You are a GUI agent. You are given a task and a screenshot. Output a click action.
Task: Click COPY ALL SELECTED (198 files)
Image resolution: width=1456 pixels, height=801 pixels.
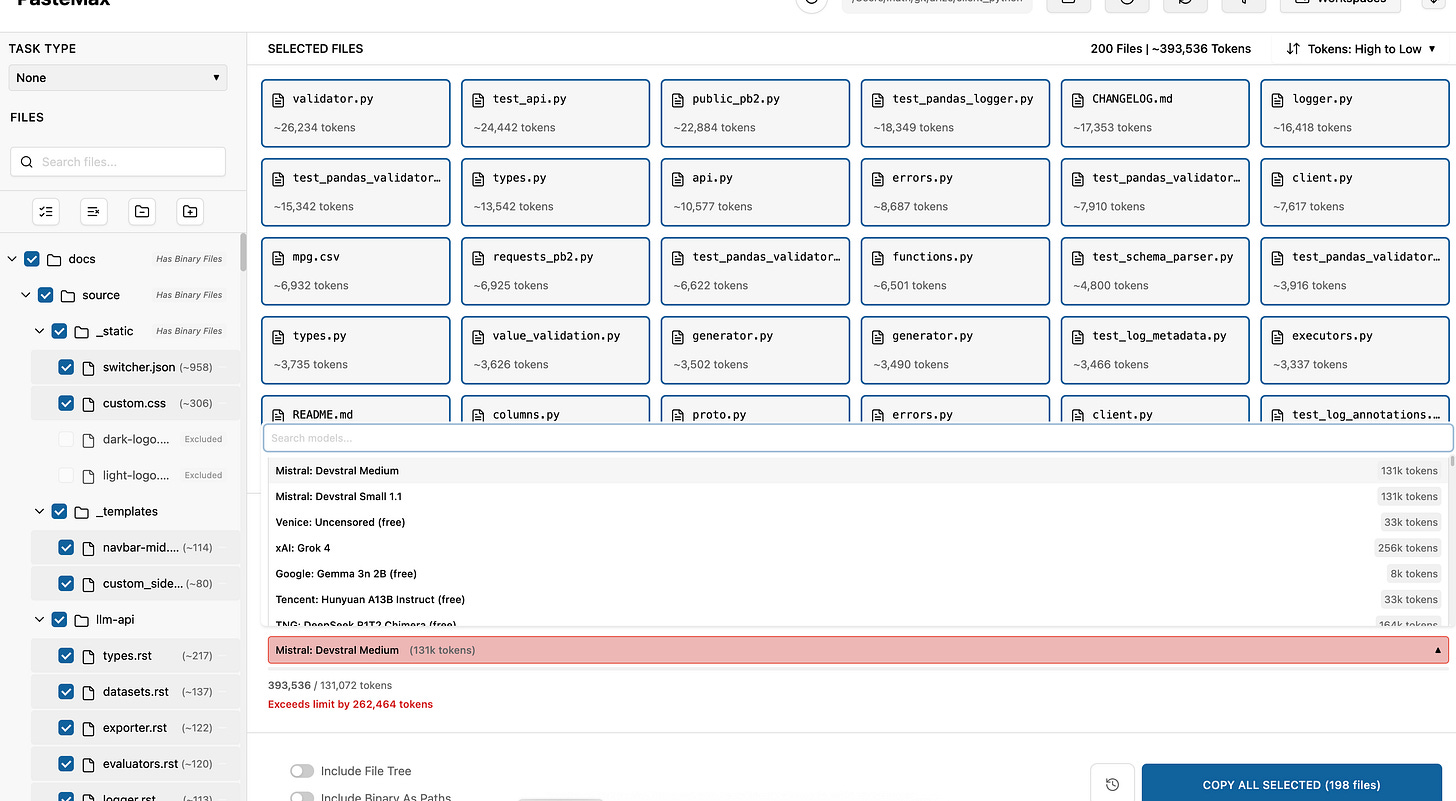coord(1291,784)
